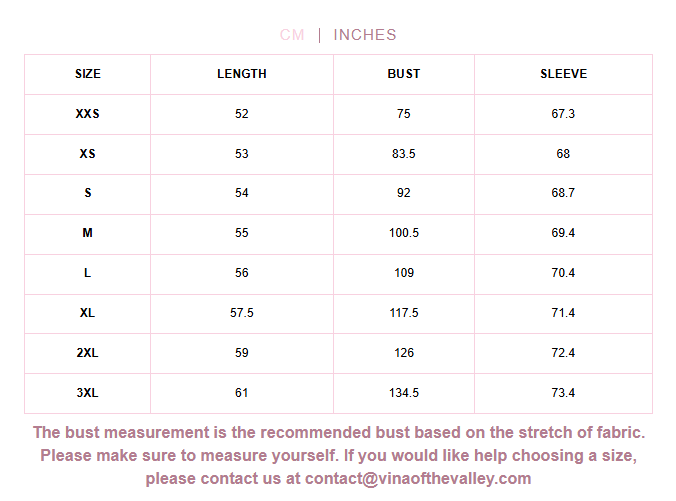Image resolution: width=676 pixels, height=501 pixels.
Task: Click the LENGTH column header
Action: 242,74
